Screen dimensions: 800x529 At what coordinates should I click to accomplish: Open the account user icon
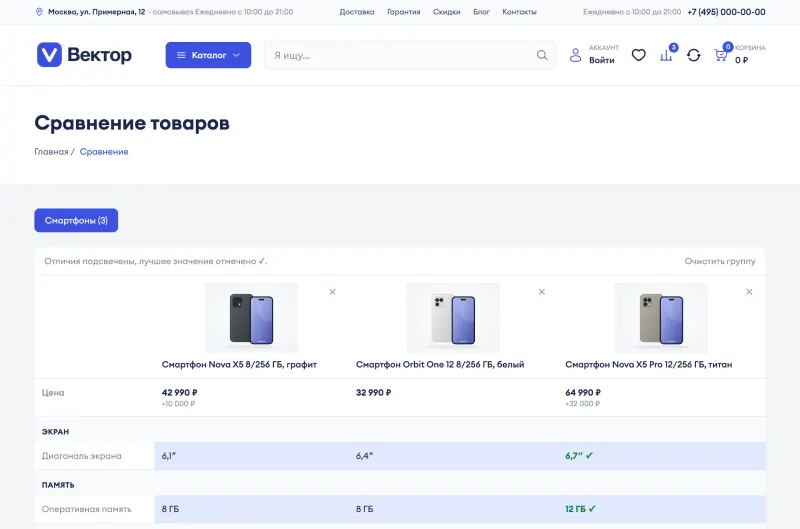(x=575, y=55)
